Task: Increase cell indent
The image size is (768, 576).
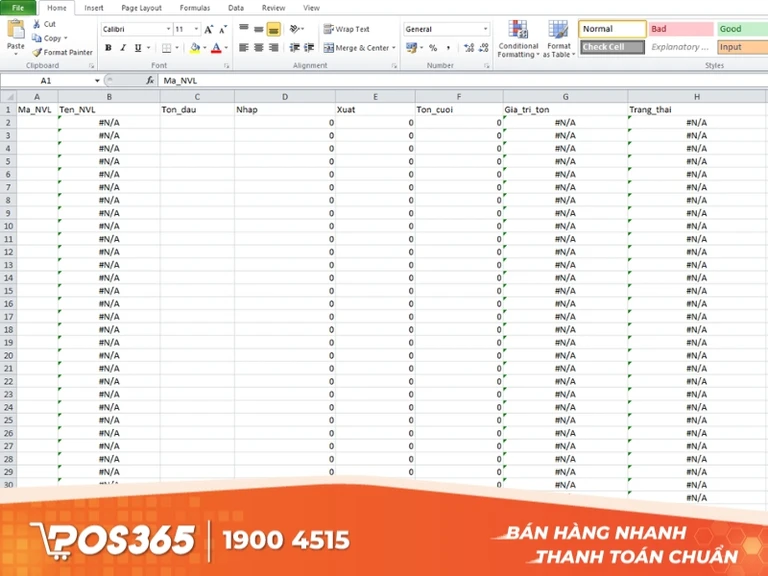Action: tap(309, 48)
